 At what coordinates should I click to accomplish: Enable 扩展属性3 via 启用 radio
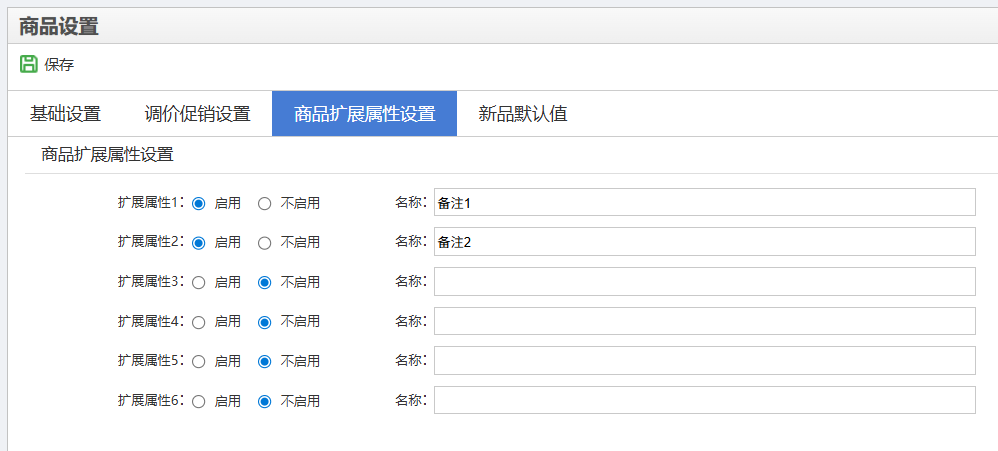pos(199,282)
